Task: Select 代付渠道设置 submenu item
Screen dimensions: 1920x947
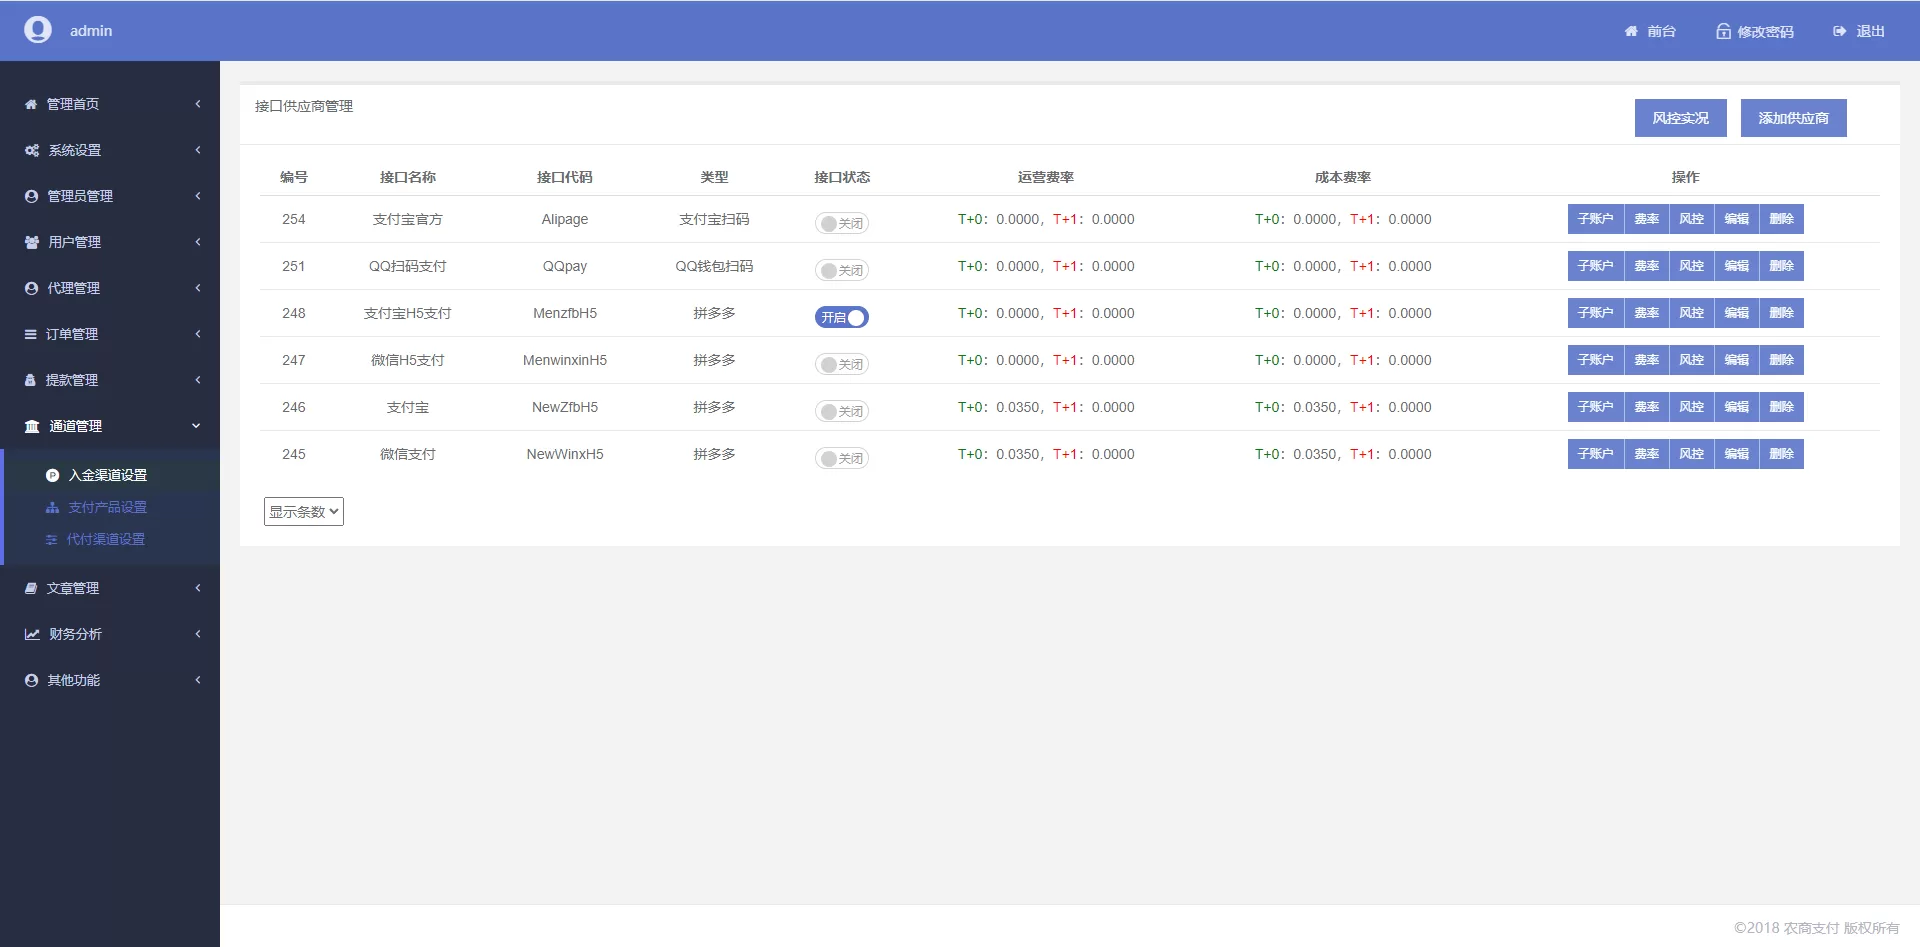Action: (105, 539)
